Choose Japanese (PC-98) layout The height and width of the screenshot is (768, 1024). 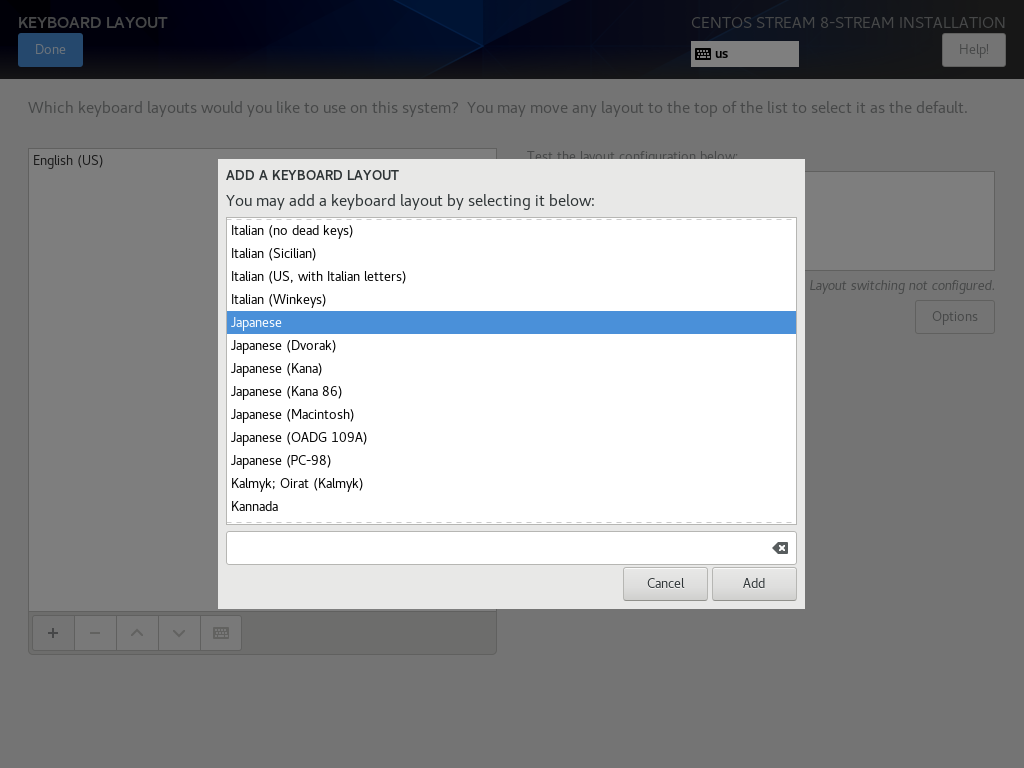click(511, 460)
